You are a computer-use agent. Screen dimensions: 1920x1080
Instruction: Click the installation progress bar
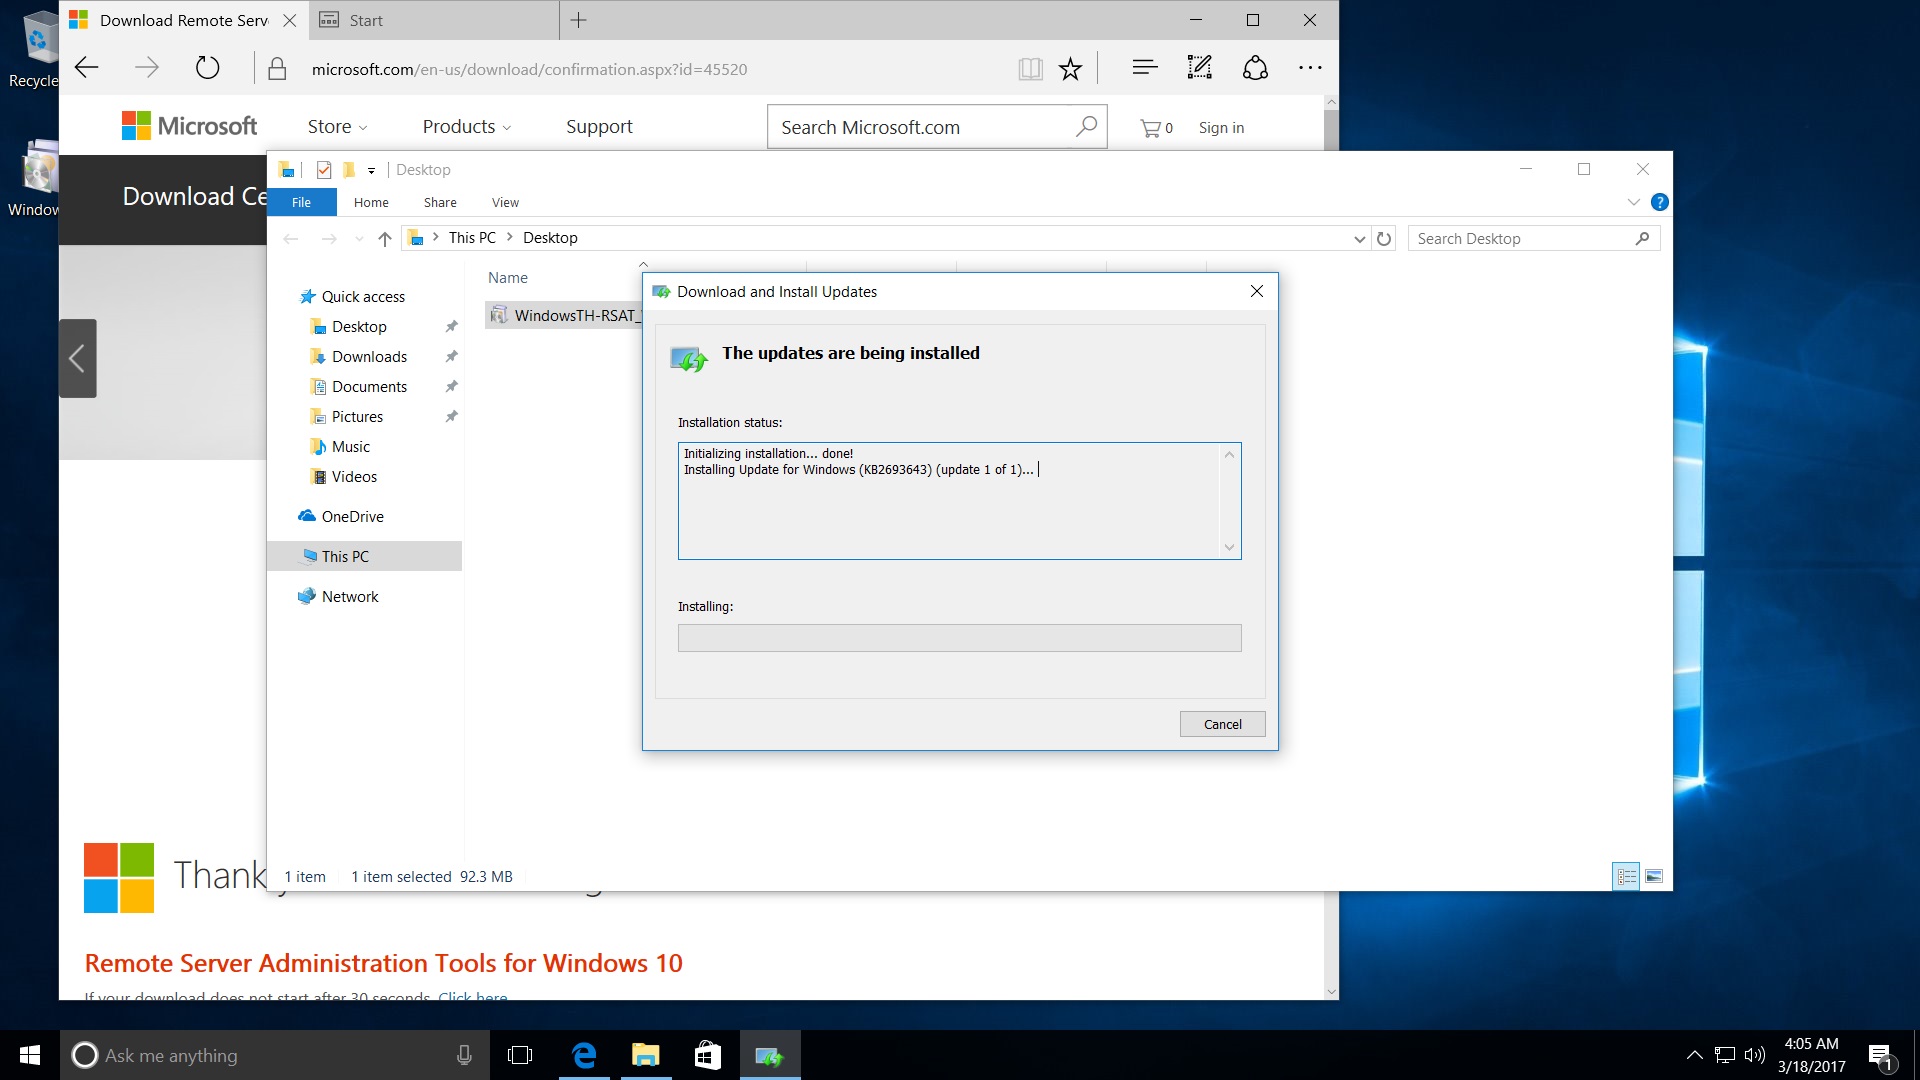pos(959,638)
